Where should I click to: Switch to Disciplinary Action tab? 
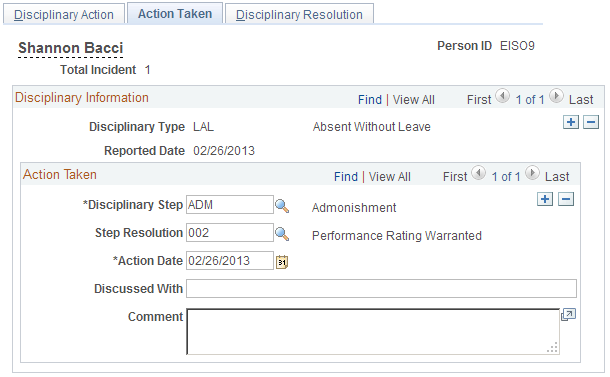coord(64,14)
